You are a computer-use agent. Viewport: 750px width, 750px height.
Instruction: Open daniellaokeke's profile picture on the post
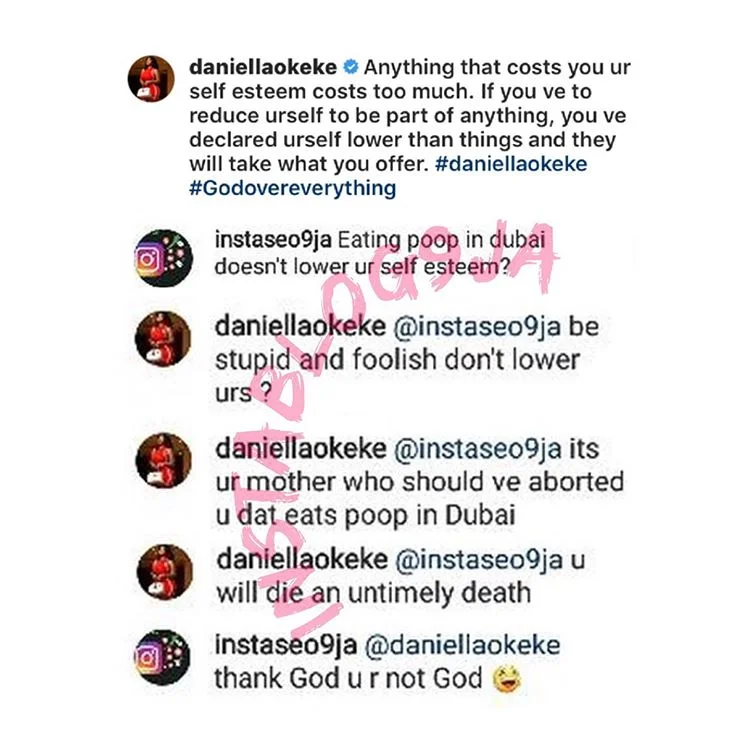151,78
